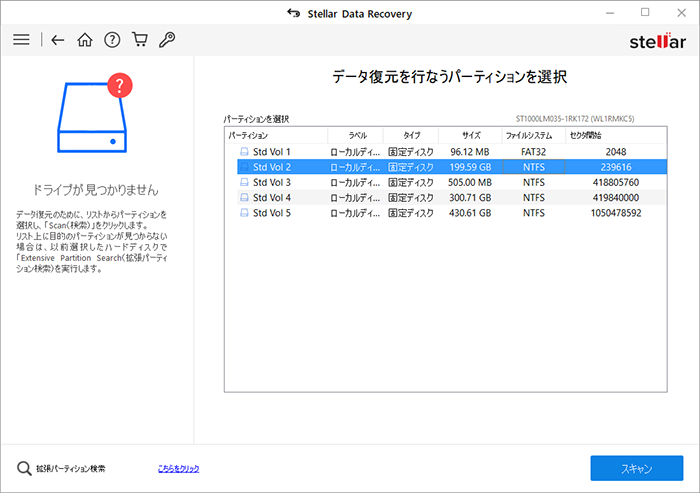
Task: Sort by タイプ column header
Action: coord(411,135)
